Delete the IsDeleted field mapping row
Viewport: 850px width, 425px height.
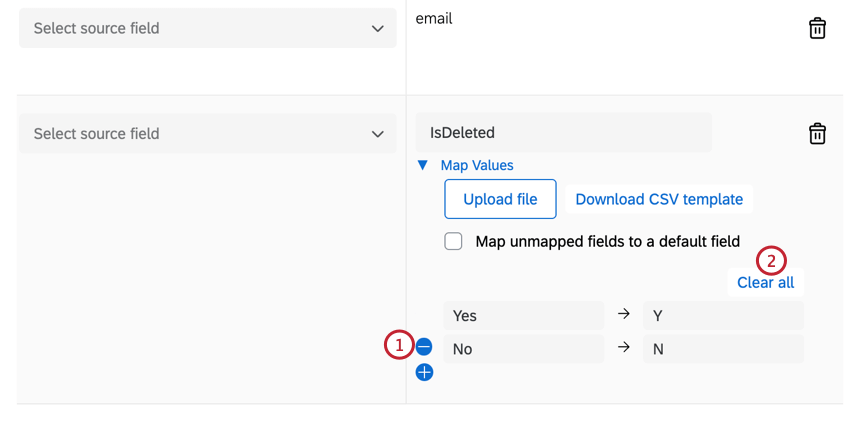pyautogui.click(x=817, y=134)
